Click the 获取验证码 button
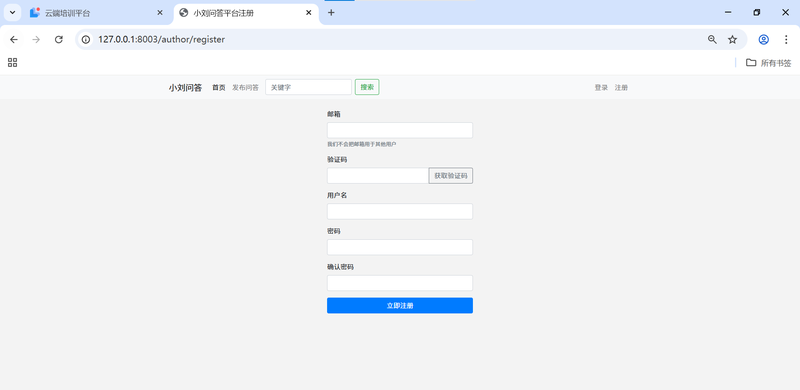The height and width of the screenshot is (390, 800). (x=451, y=176)
